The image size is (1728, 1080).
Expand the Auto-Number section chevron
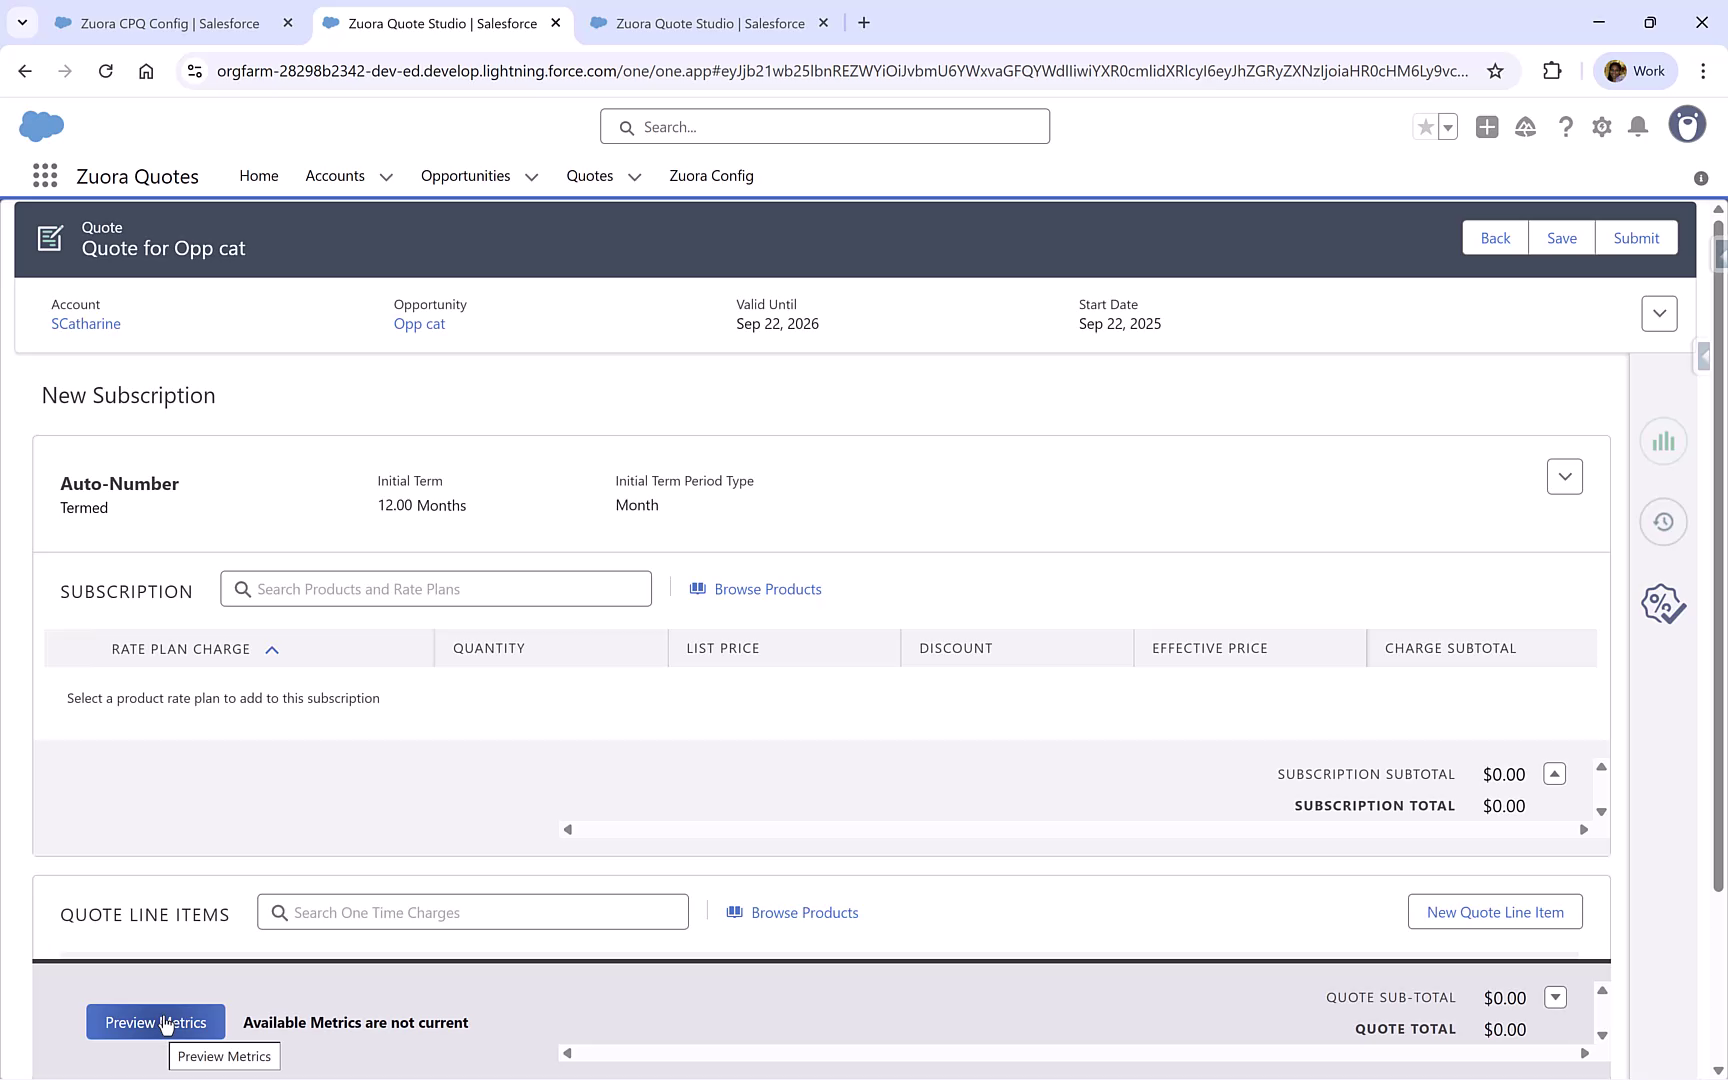coord(1565,477)
